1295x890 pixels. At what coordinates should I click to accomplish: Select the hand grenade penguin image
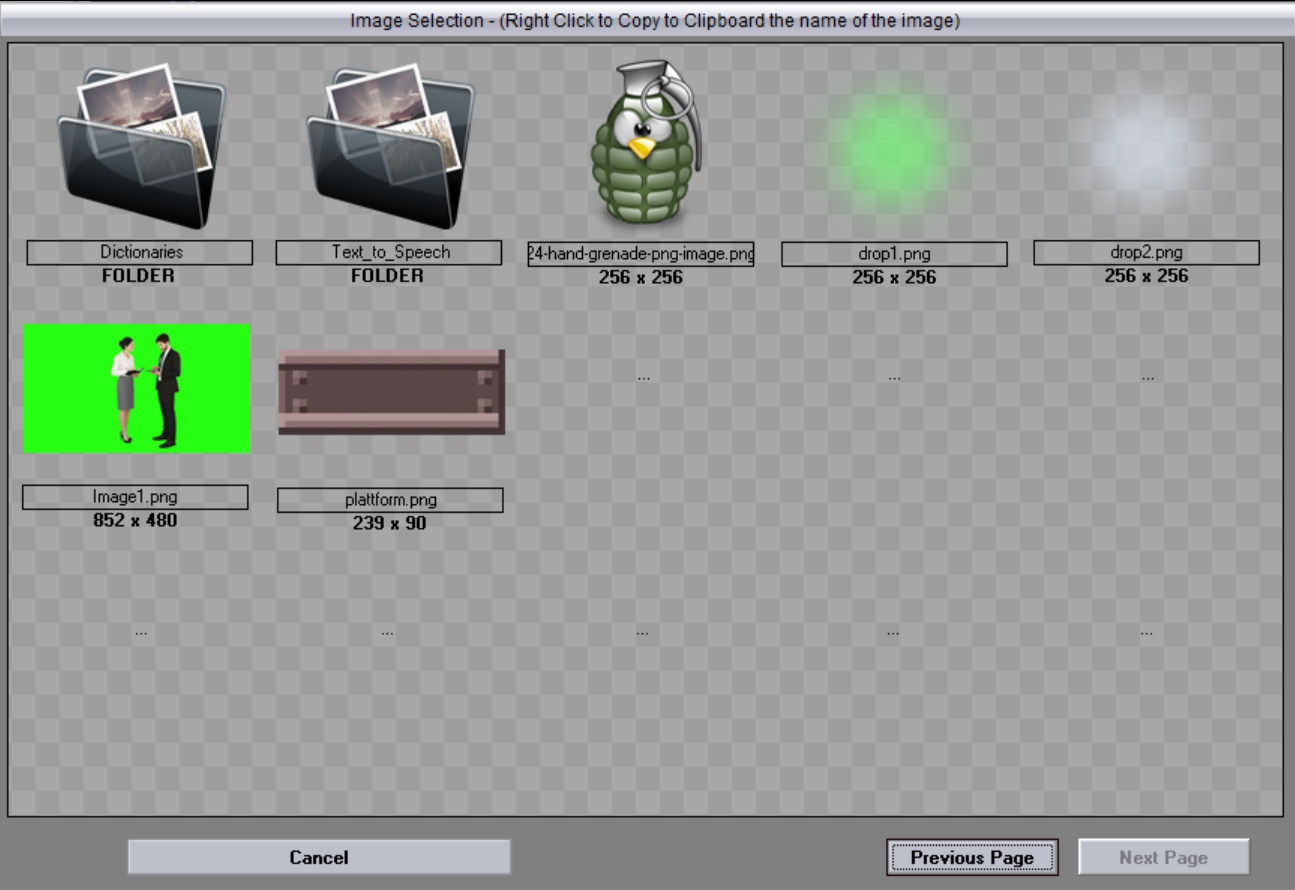point(646,144)
